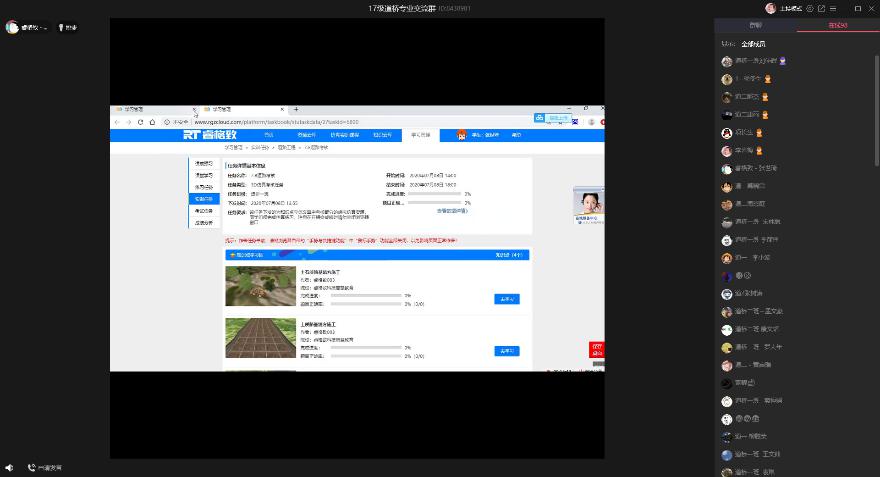Click the red floating badge on shared page
Image resolution: width=880 pixels, height=477 pixels.
pos(597,351)
